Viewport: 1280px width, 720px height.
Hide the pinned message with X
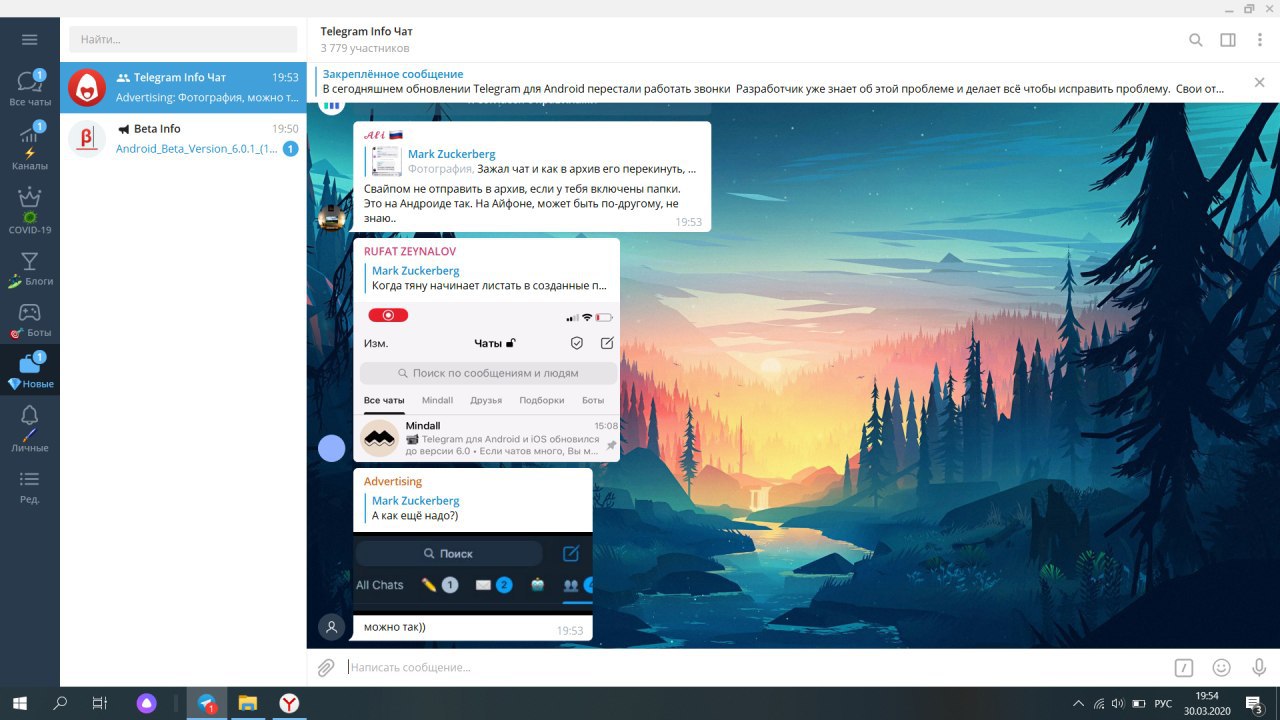tap(1260, 82)
